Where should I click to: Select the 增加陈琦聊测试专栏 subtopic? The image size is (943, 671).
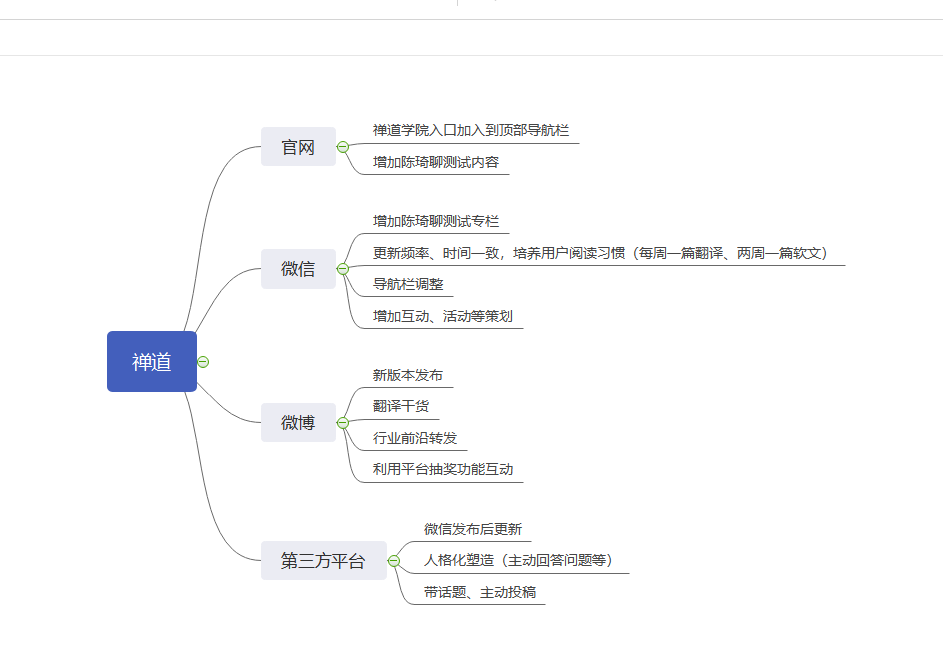(x=435, y=221)
